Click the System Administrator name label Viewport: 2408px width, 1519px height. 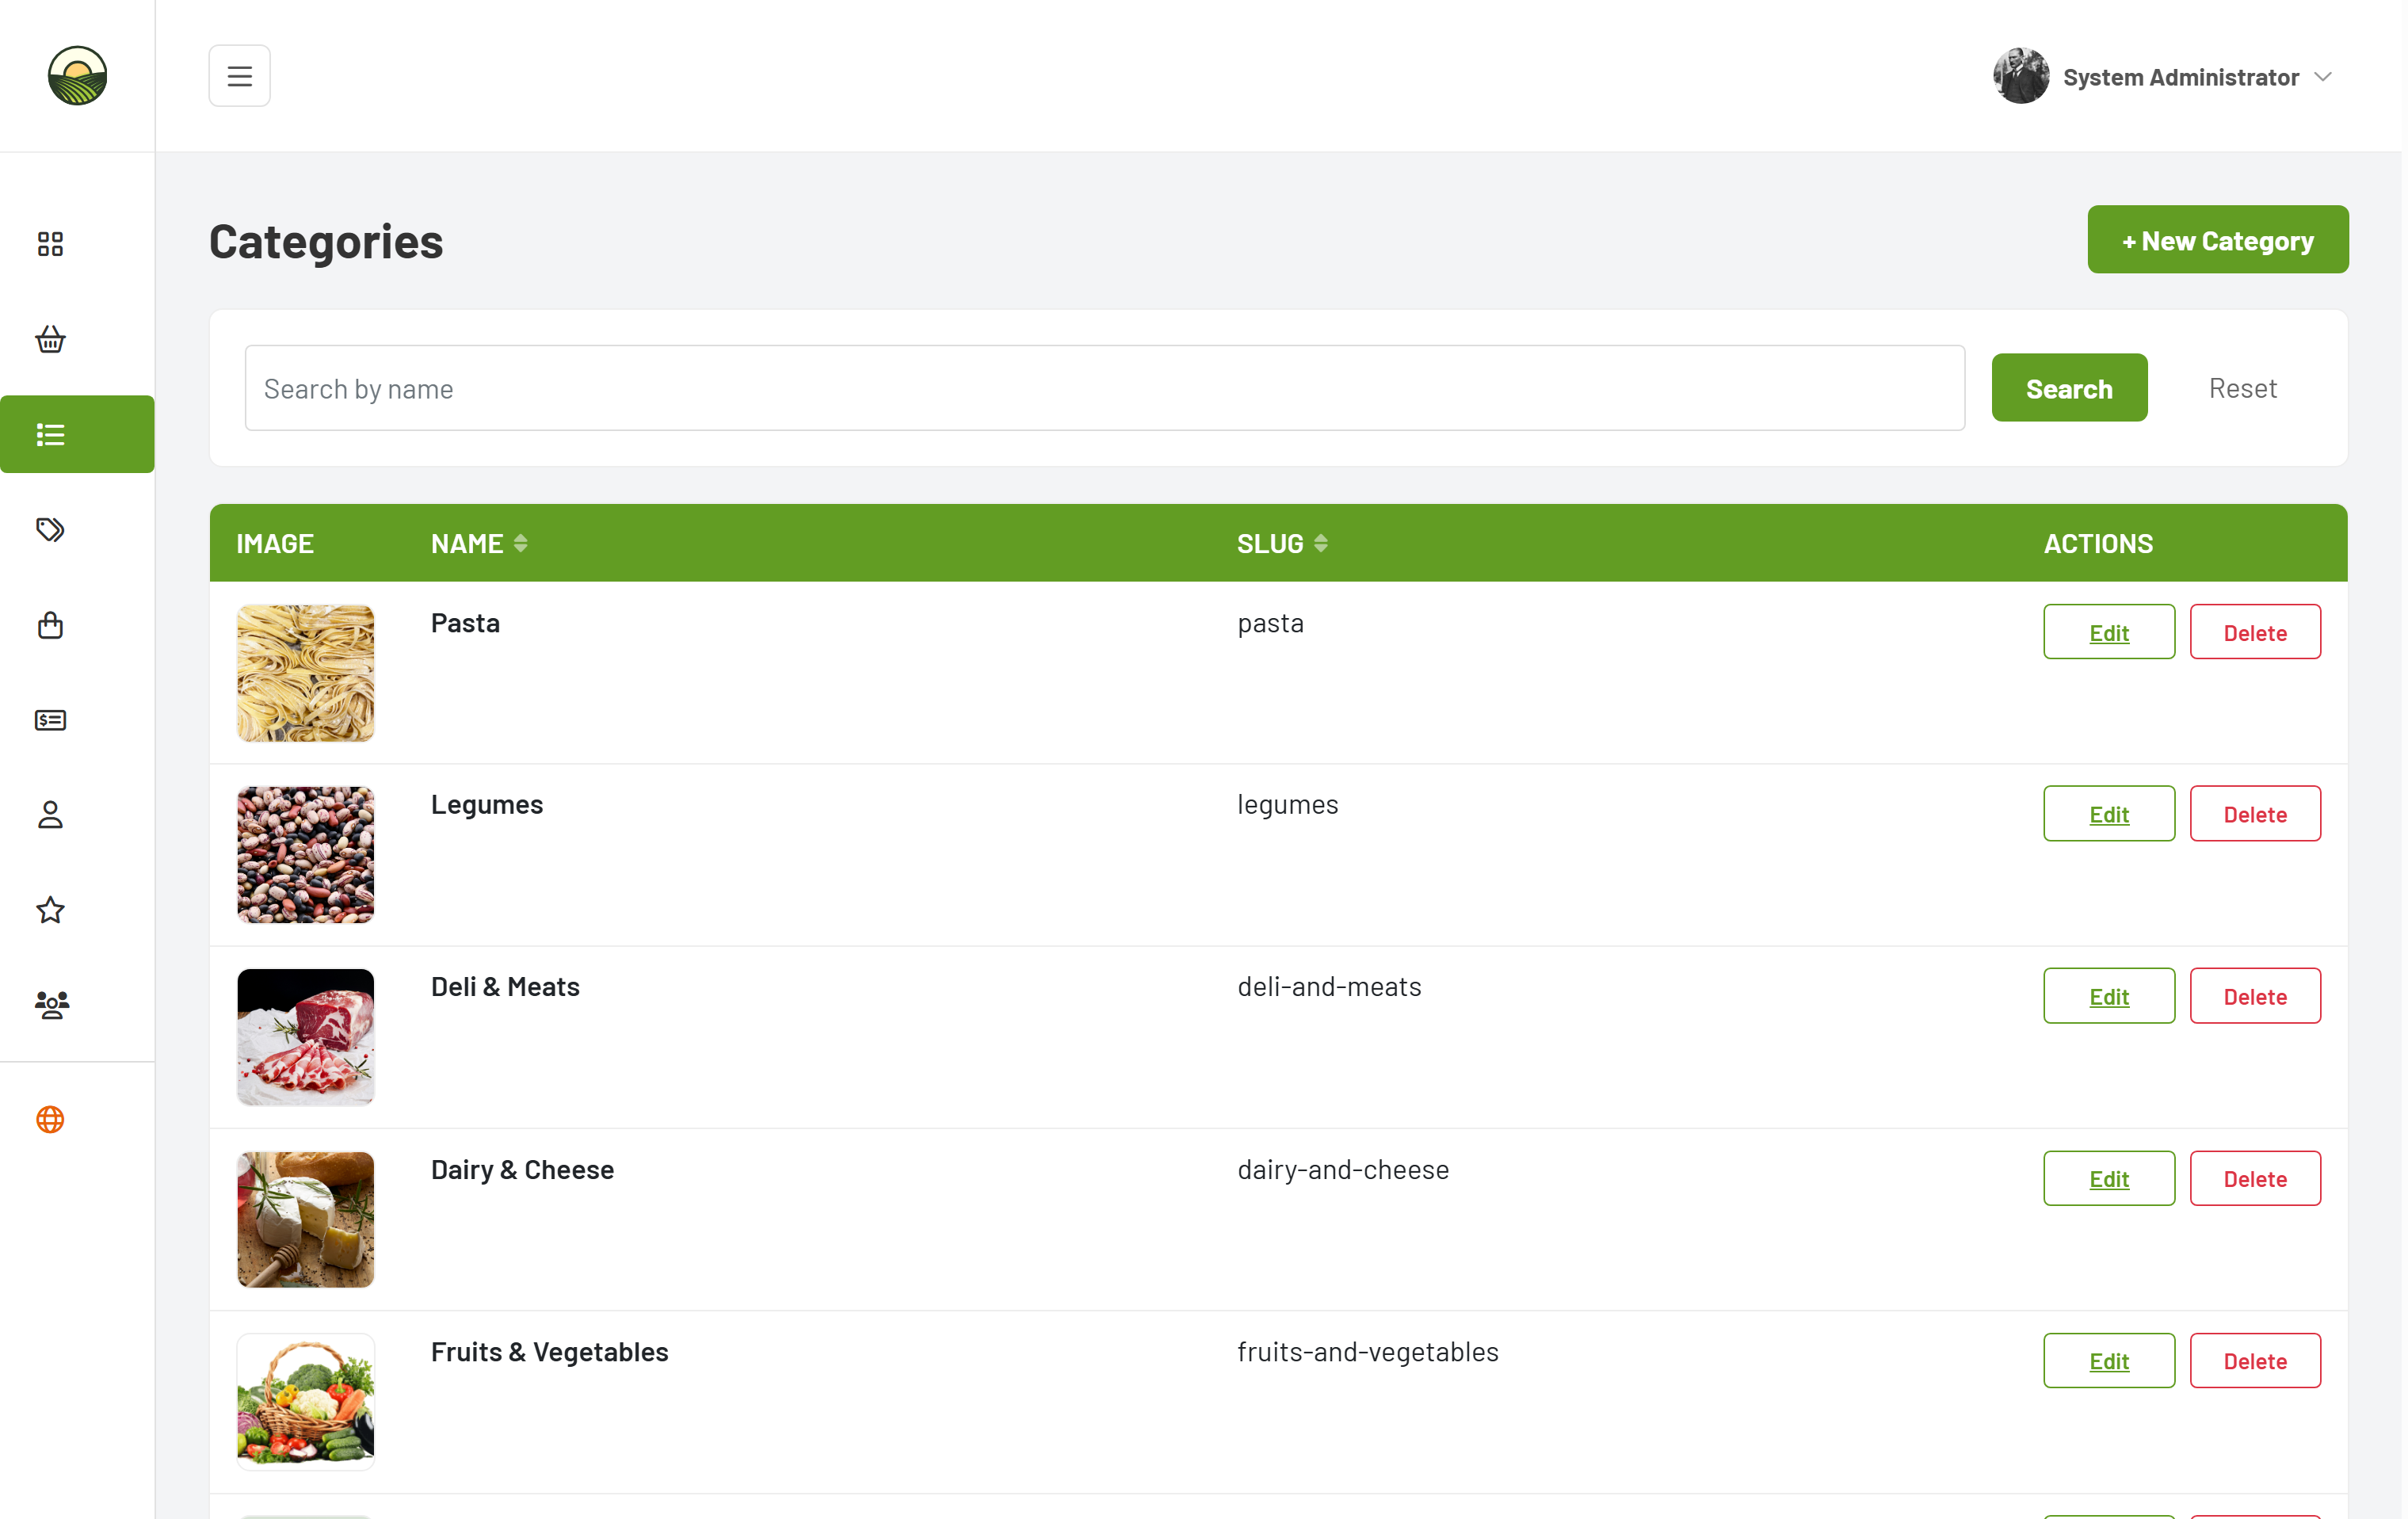tap(2180, 77)
